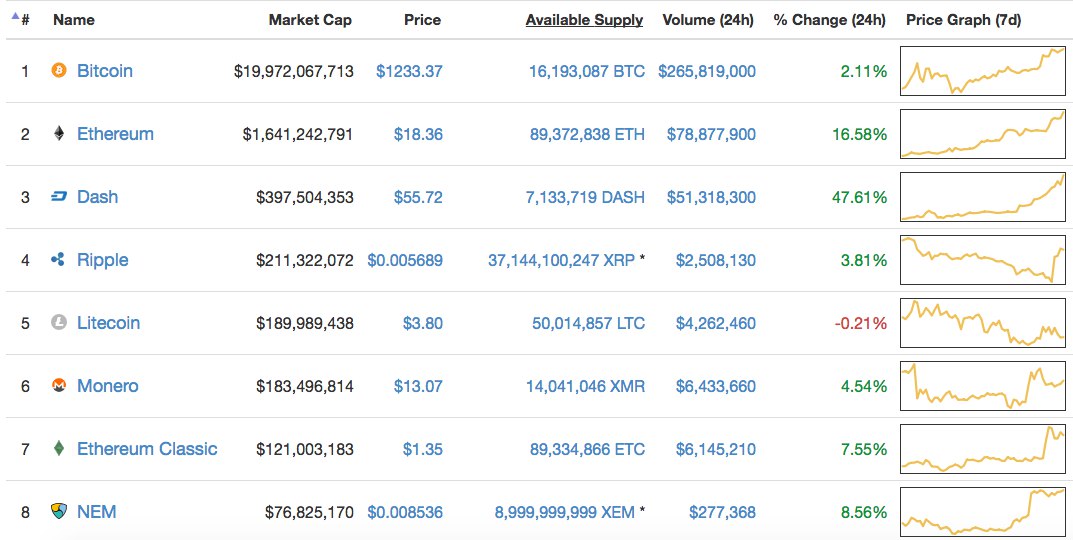Click Dash 24h change 47.61%
The height and width of the screenshot is (540, 1073).
[859, 198]
